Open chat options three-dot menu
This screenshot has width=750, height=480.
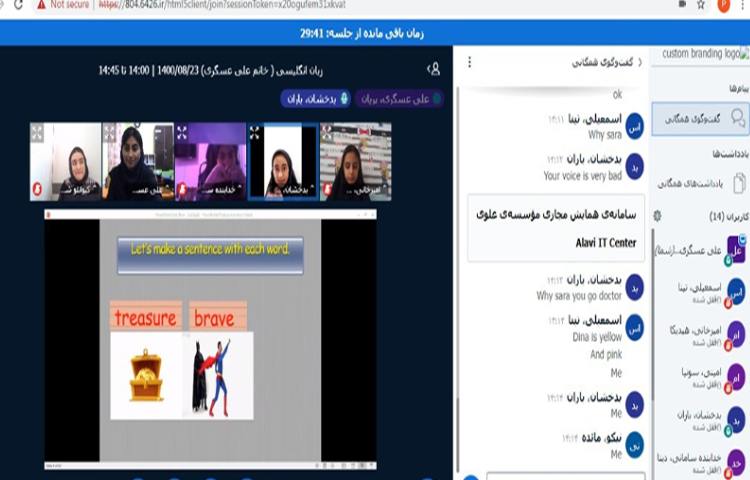click(x=470, y=62)
